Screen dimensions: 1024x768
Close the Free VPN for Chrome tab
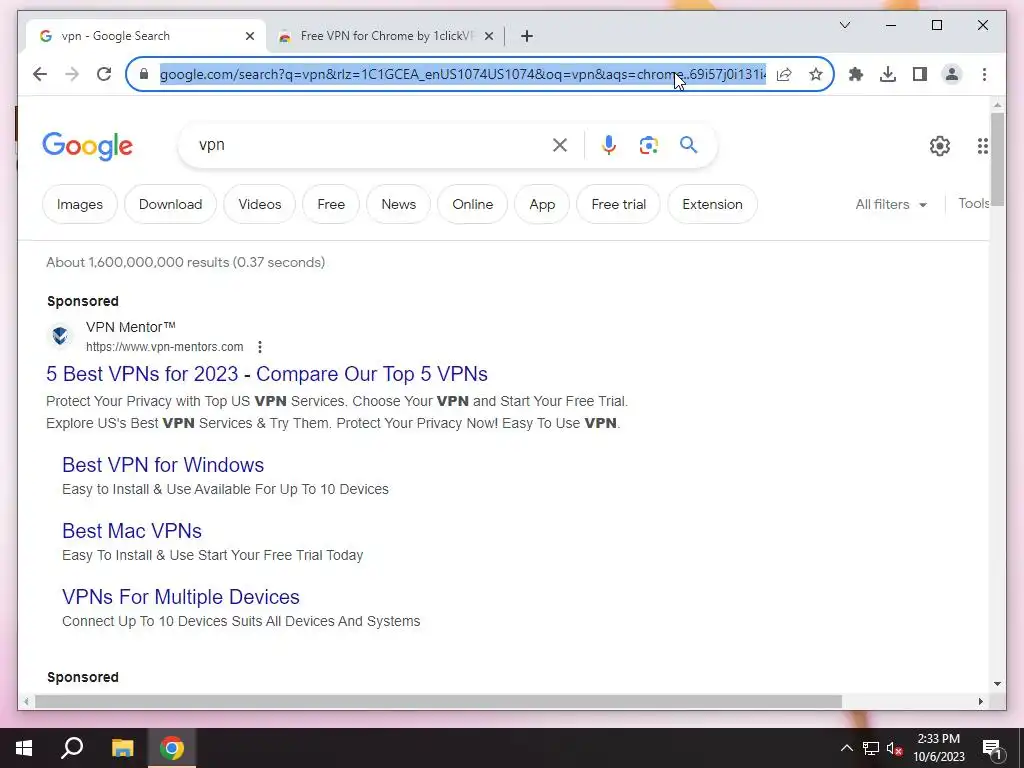[488, 36]
